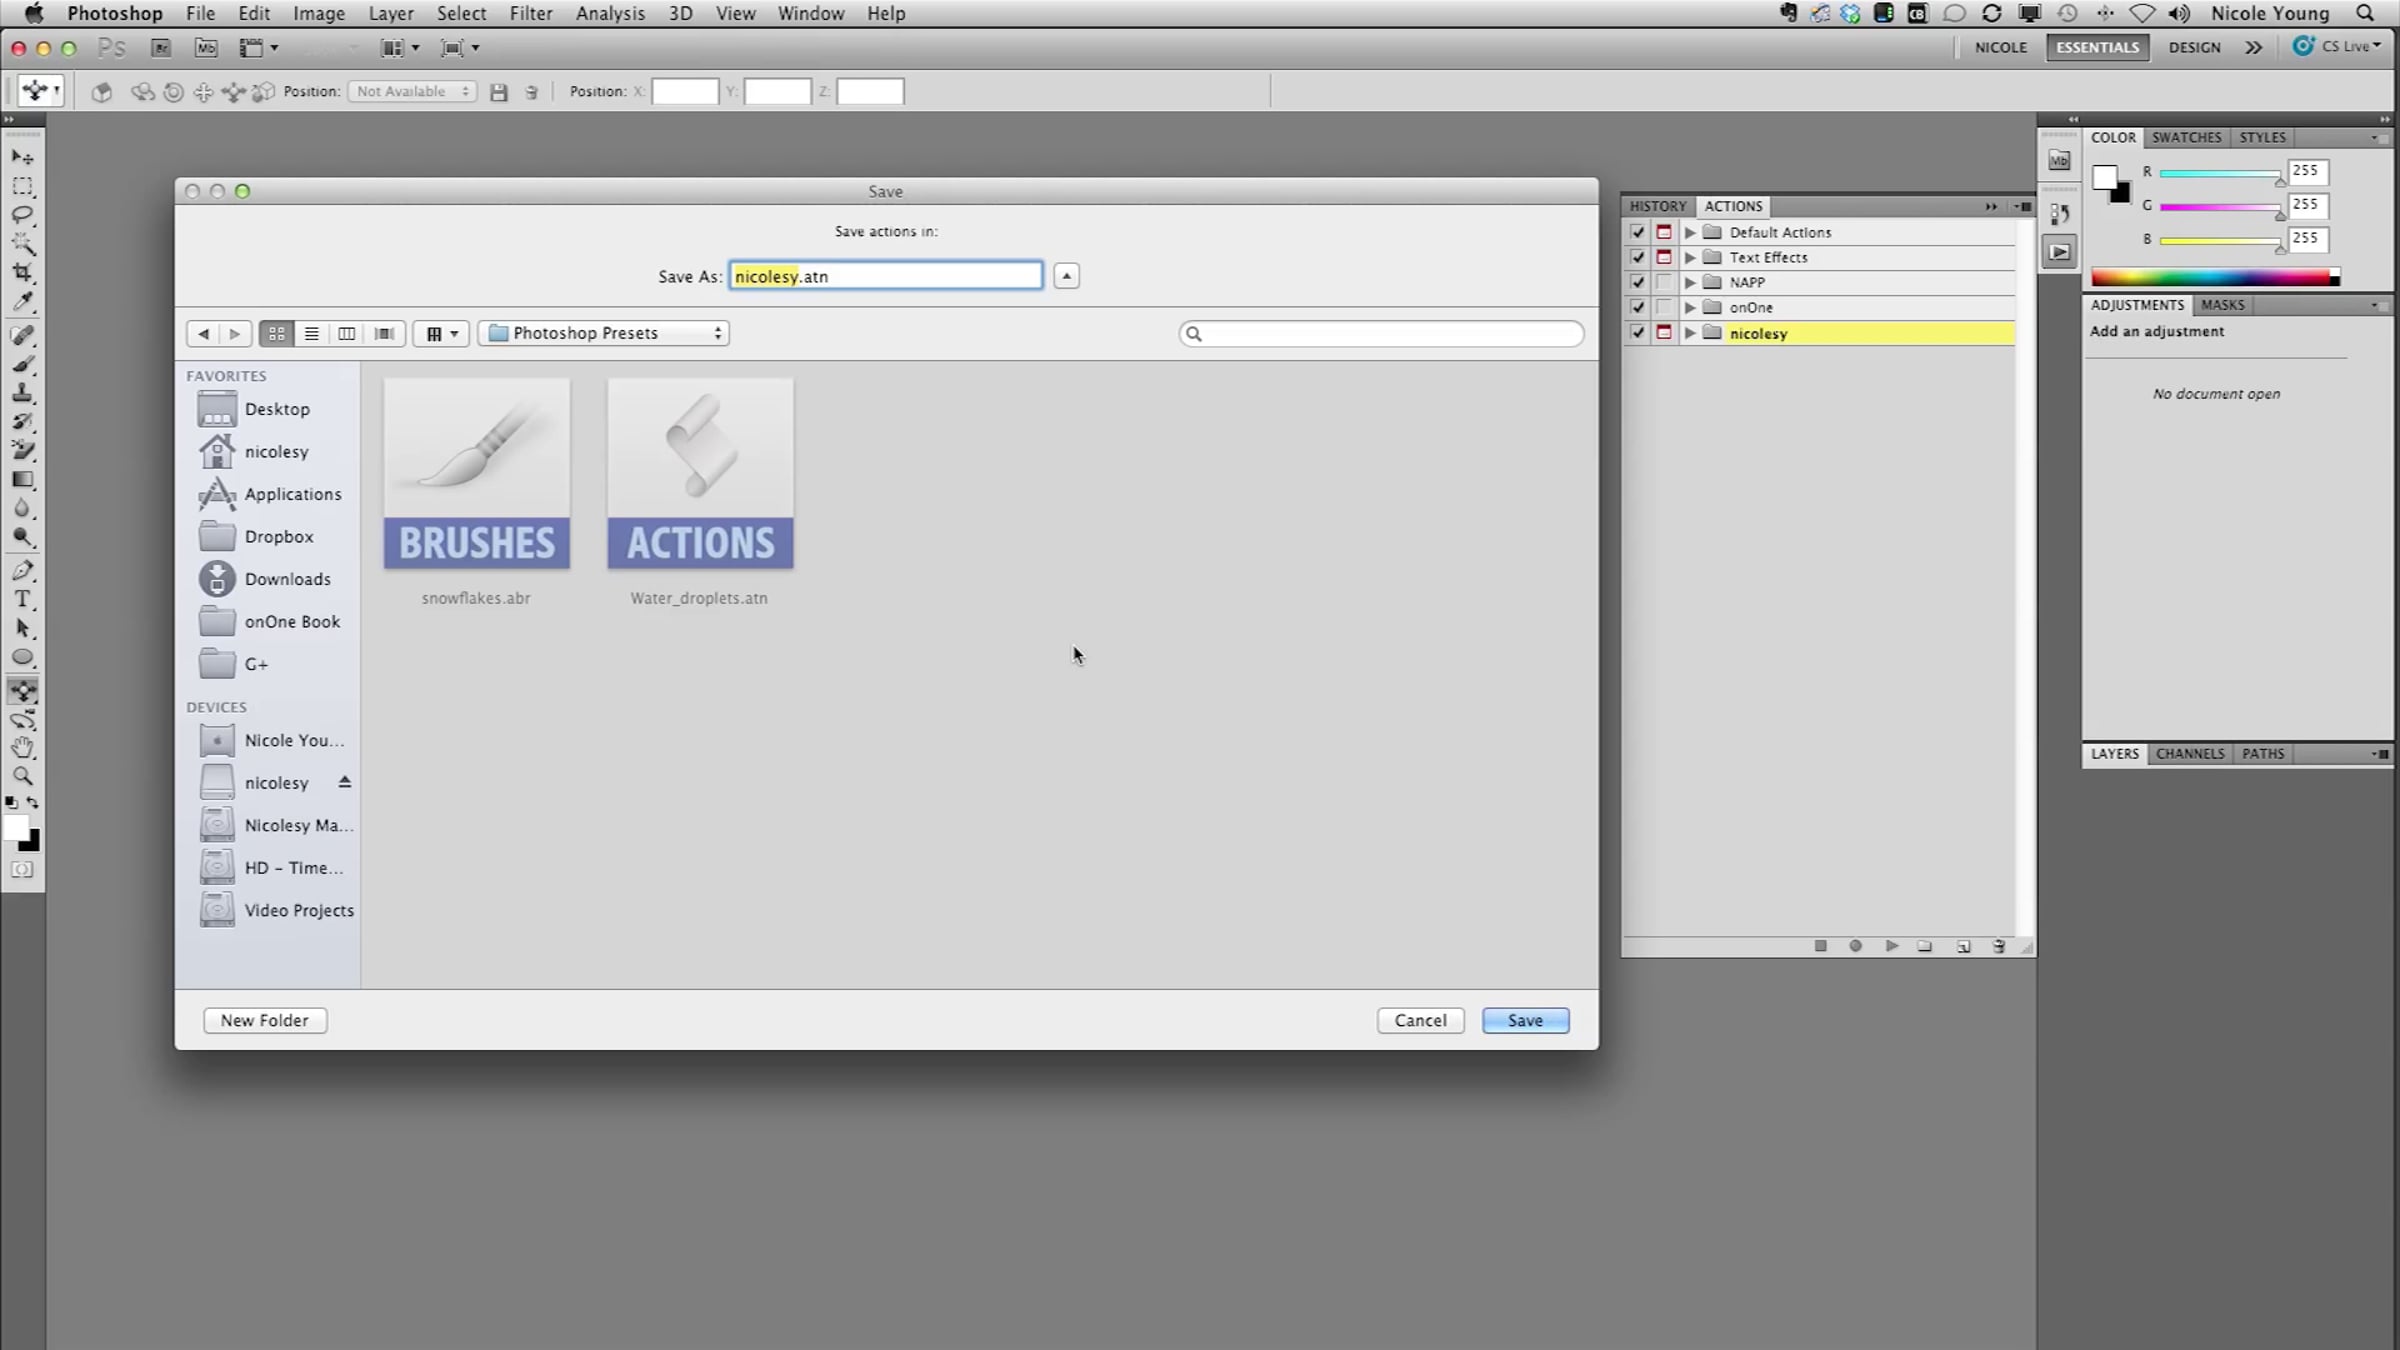This screenshot has height=1350, width=2400.
Task: Select the Brush tool
Action: pyautogui.click(x=22, y=364)
